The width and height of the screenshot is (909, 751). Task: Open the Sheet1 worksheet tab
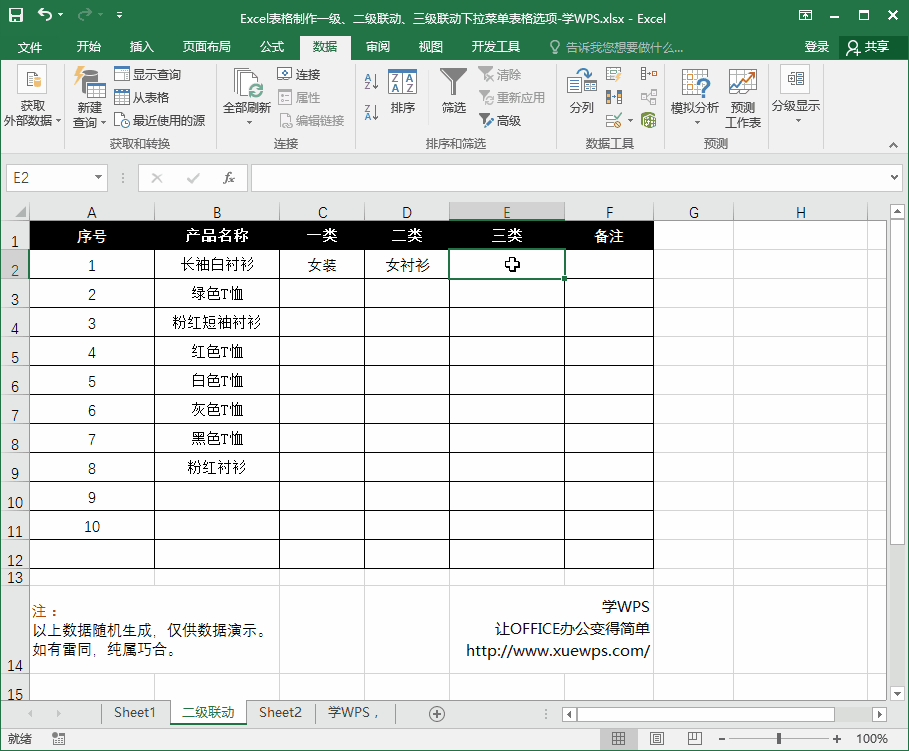click(x=134, y=712)
